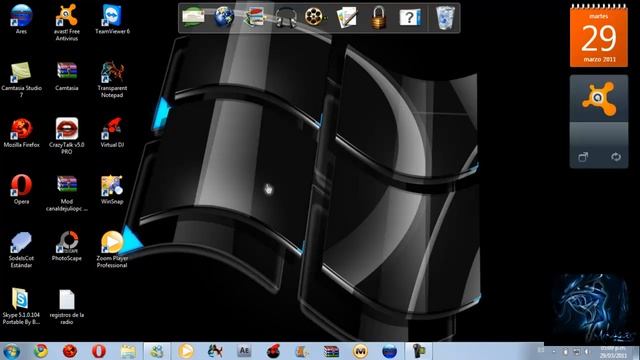
Task: Open the Windows Start menu
Action: pyautogui.click(x=11, y=351)
